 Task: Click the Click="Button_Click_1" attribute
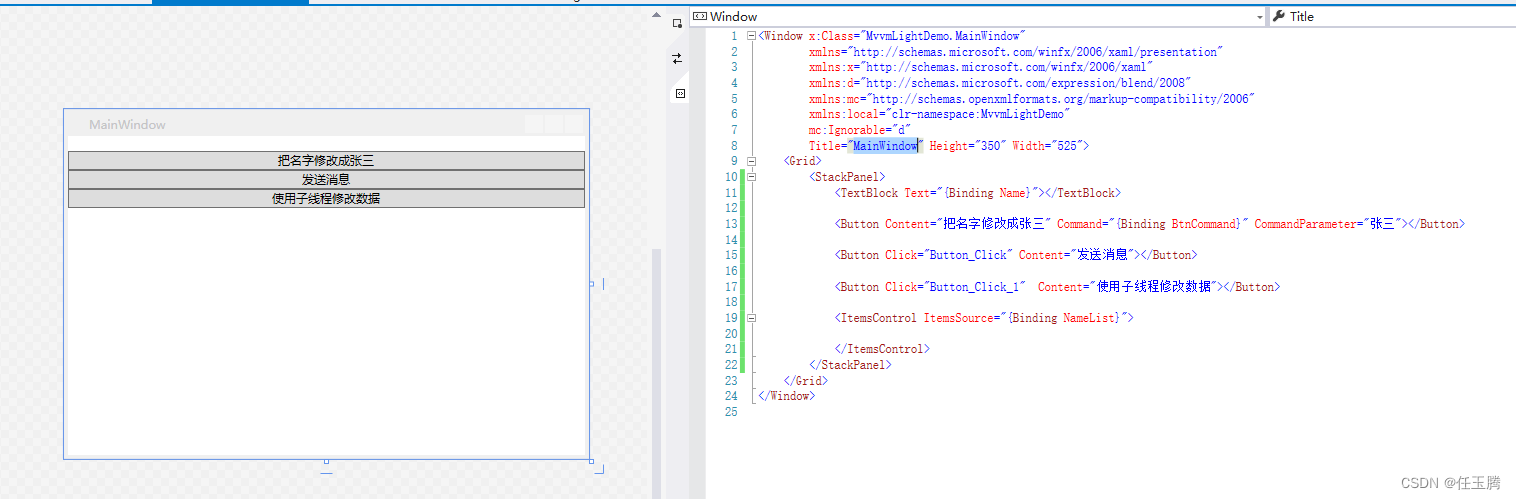[956, 287]
